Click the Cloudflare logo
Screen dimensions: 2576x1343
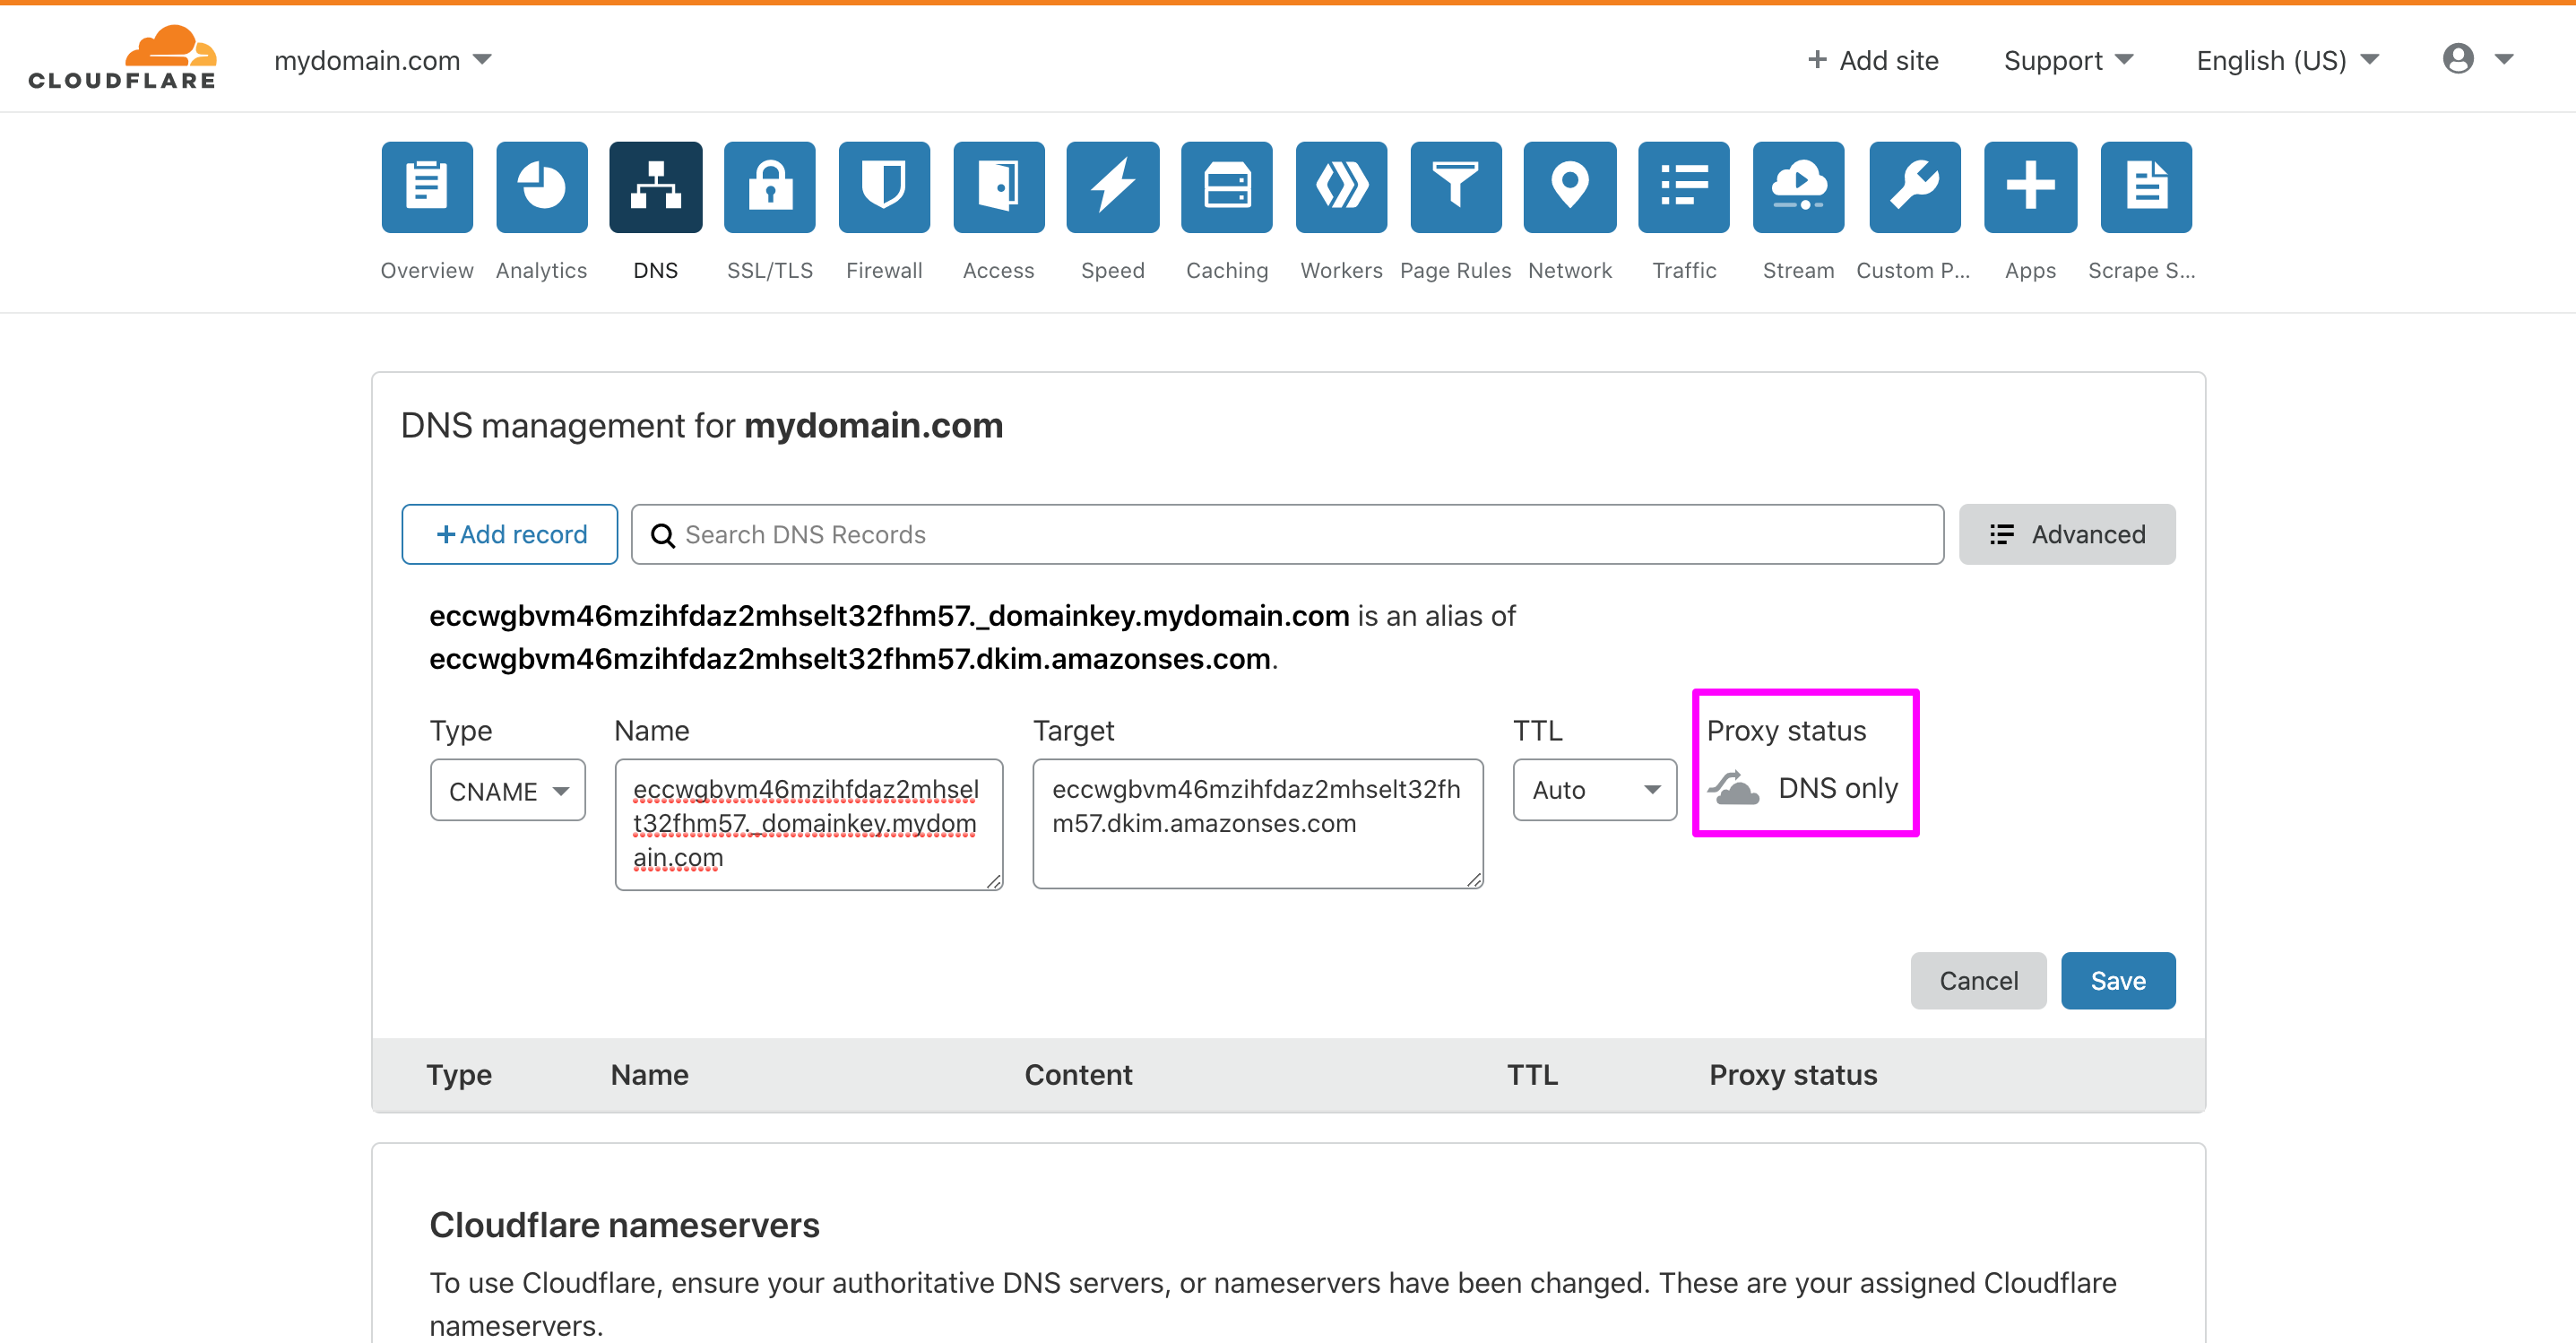pyautogui.click(x=122, y=57)
